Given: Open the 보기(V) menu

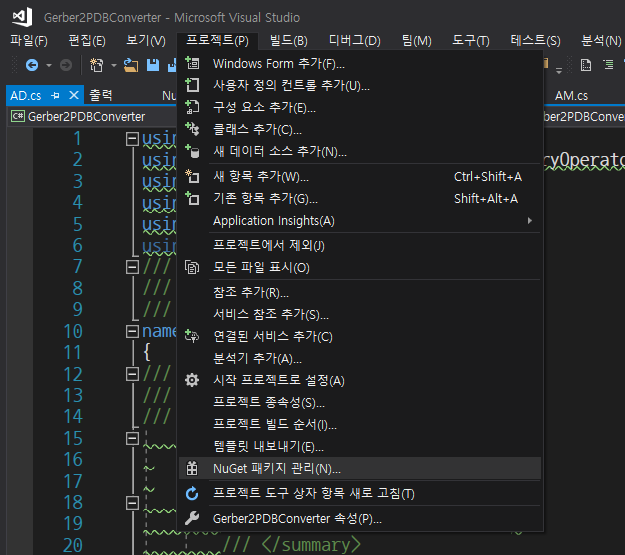Looking at the screenshot, I should [x=145, y=40].
